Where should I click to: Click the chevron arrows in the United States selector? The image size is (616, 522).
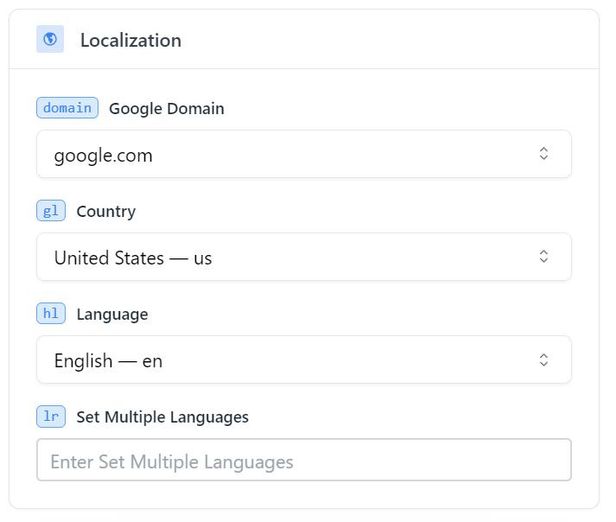[x=543, y=256]
